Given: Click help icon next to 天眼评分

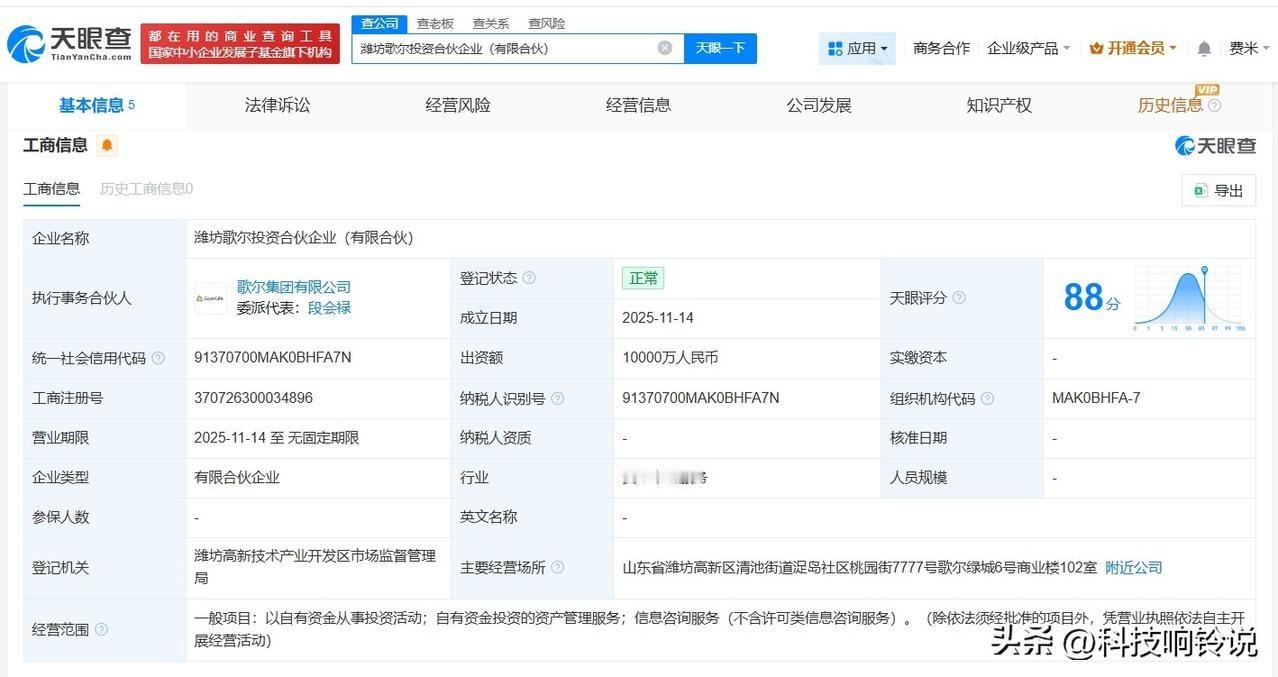Looking at the screenshot, I should (959, 297).
